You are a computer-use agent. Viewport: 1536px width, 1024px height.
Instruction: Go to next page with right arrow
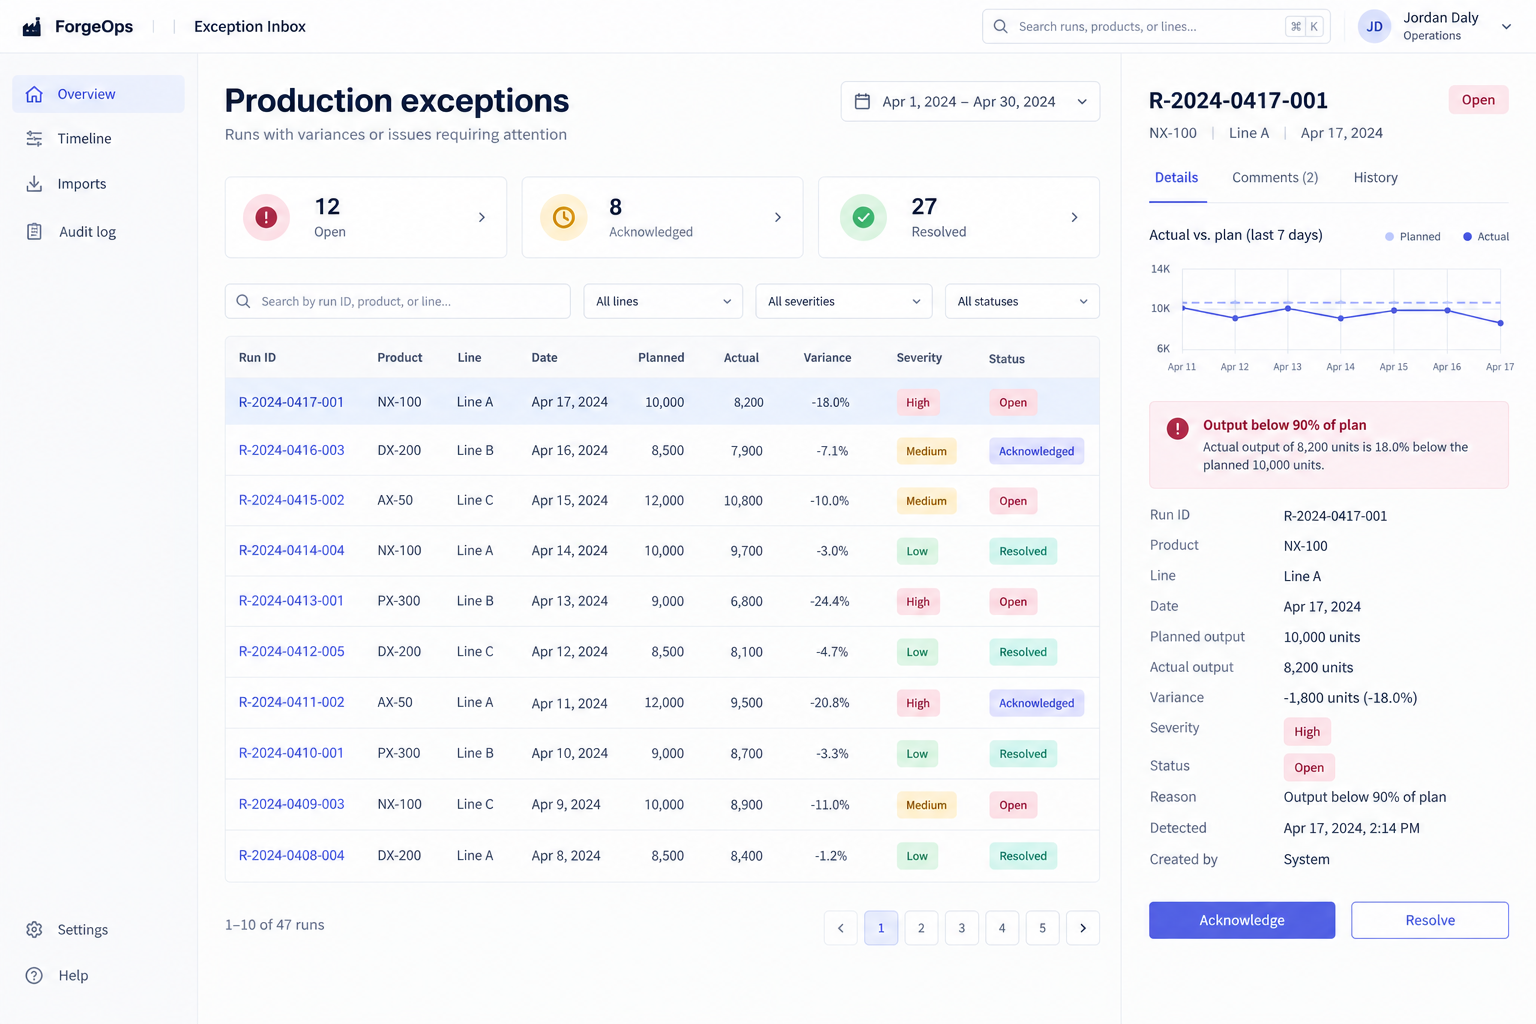pyautogui.click(x=1083, y=928)
